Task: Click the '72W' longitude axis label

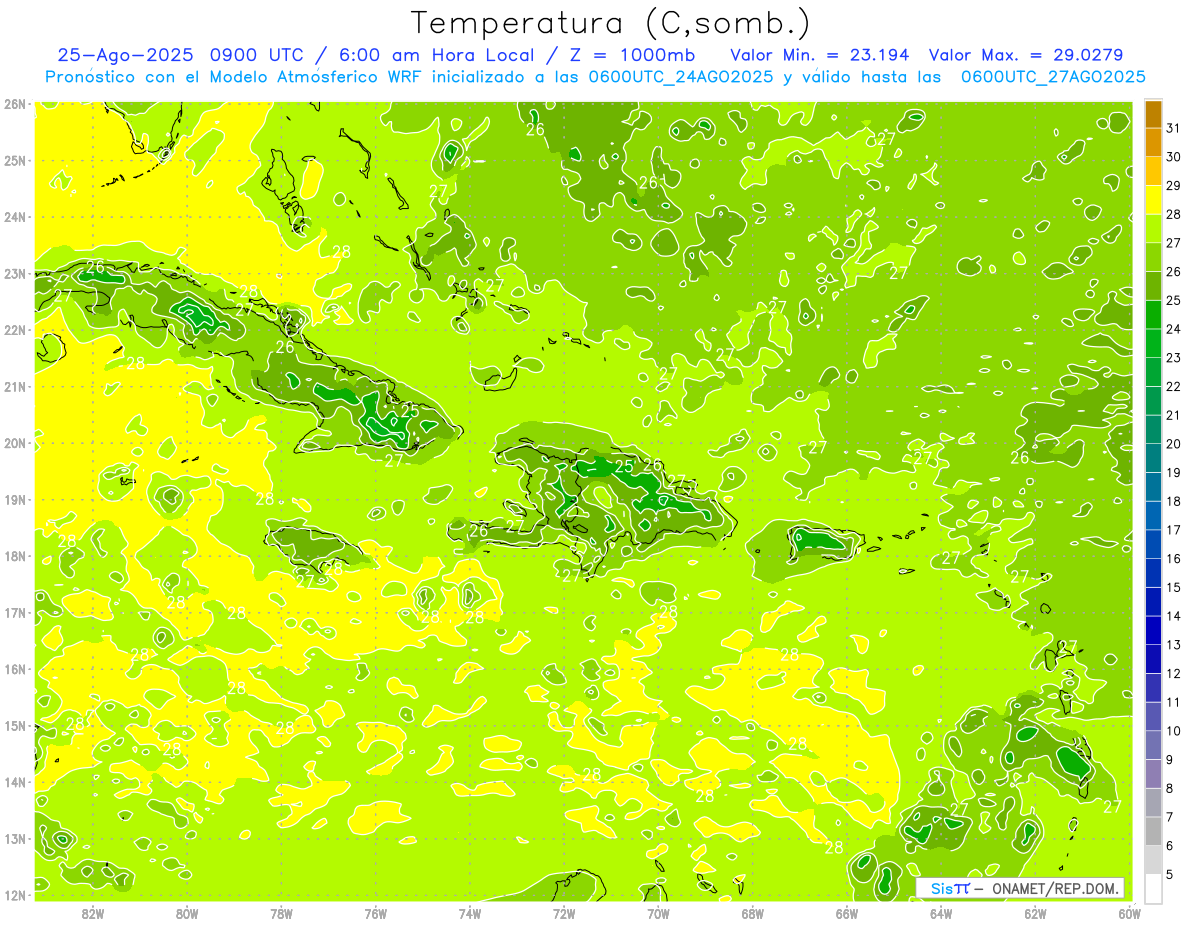Action: 564,912
